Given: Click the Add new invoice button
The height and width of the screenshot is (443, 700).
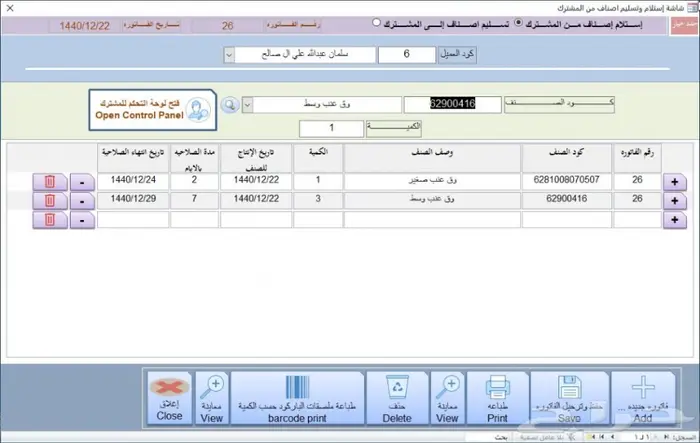Looking at the screenshot, I should point(643,398).
